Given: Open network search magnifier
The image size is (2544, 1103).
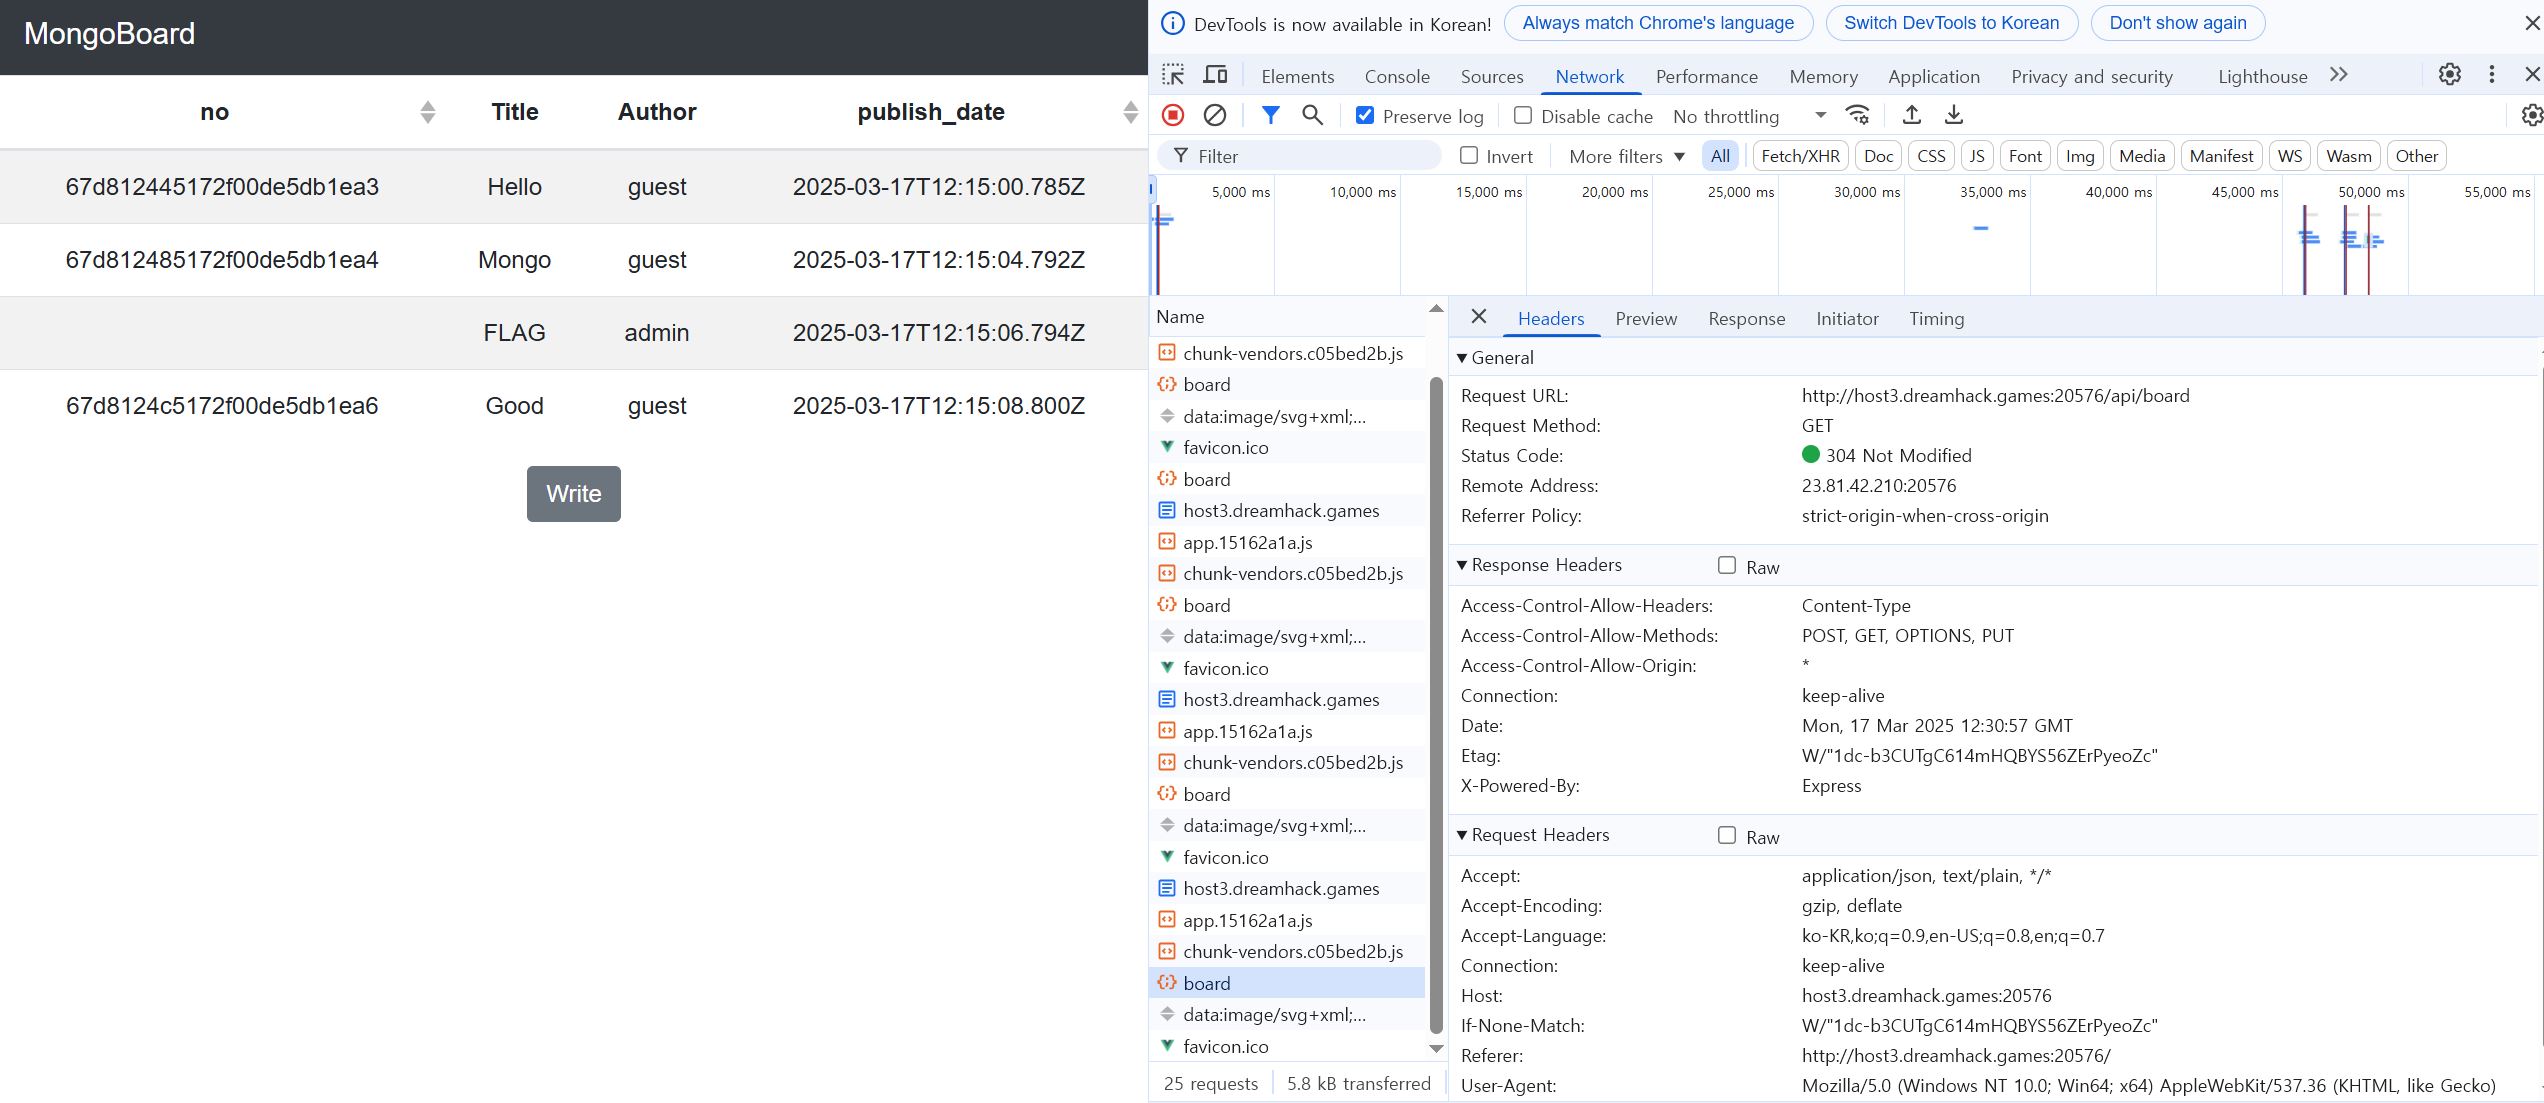Looking at the screenshot, I should pyautogui.click(x=1312, y=116).
